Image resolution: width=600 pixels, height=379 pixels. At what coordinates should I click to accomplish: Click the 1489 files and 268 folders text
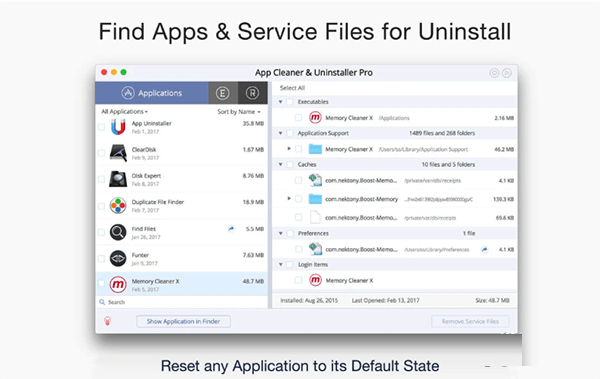coord(442,133)
